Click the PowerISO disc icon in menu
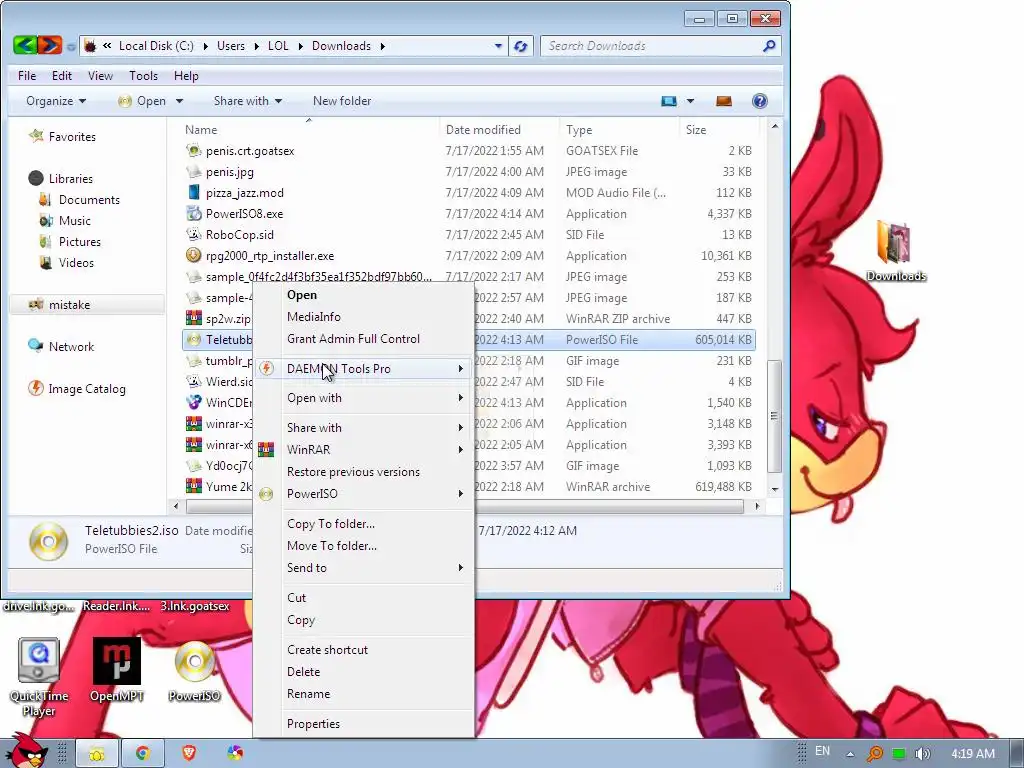Viewport: 1024px width, 768px height. click(x=266, y=494)
